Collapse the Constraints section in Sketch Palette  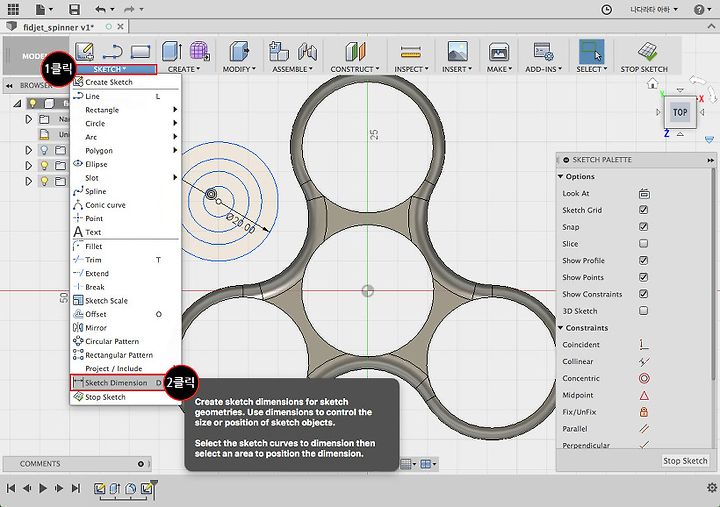coord(560,328)
